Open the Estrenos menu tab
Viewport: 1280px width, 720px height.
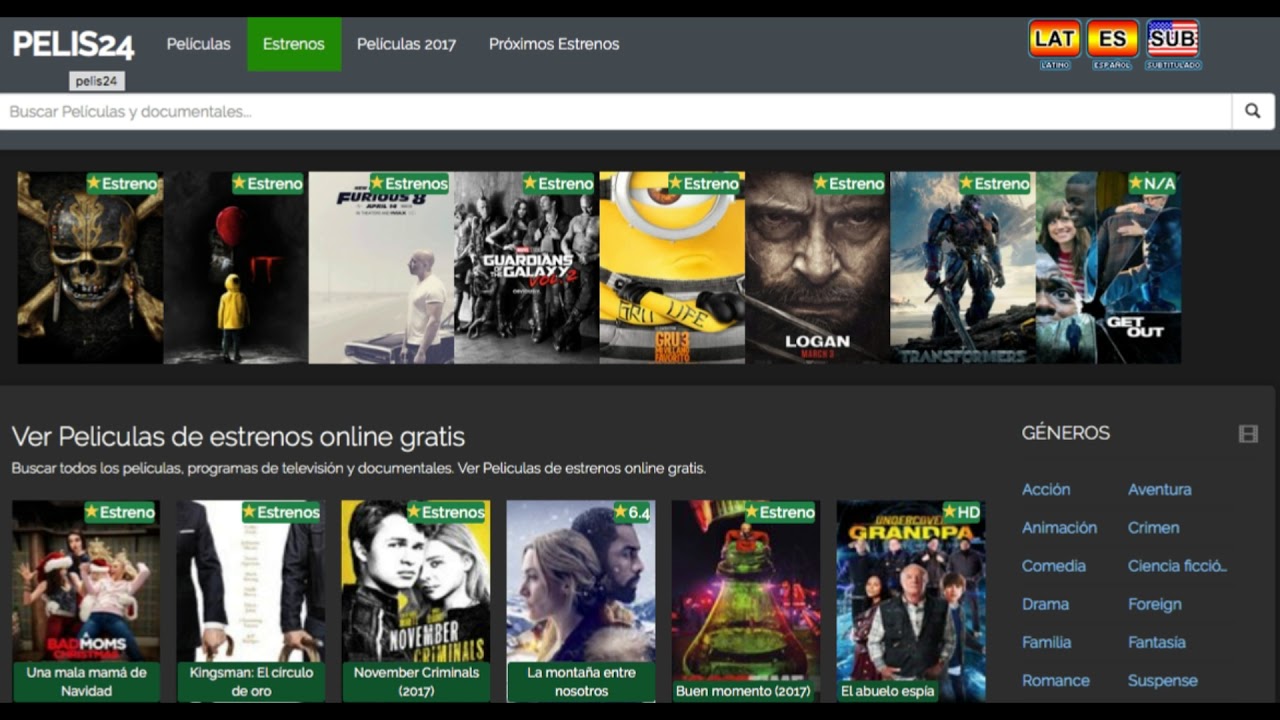[x=294, y=44]
